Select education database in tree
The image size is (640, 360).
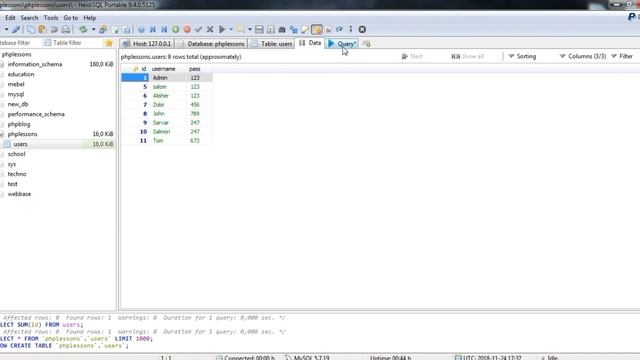pyautogui.click(x=21, y=74)
